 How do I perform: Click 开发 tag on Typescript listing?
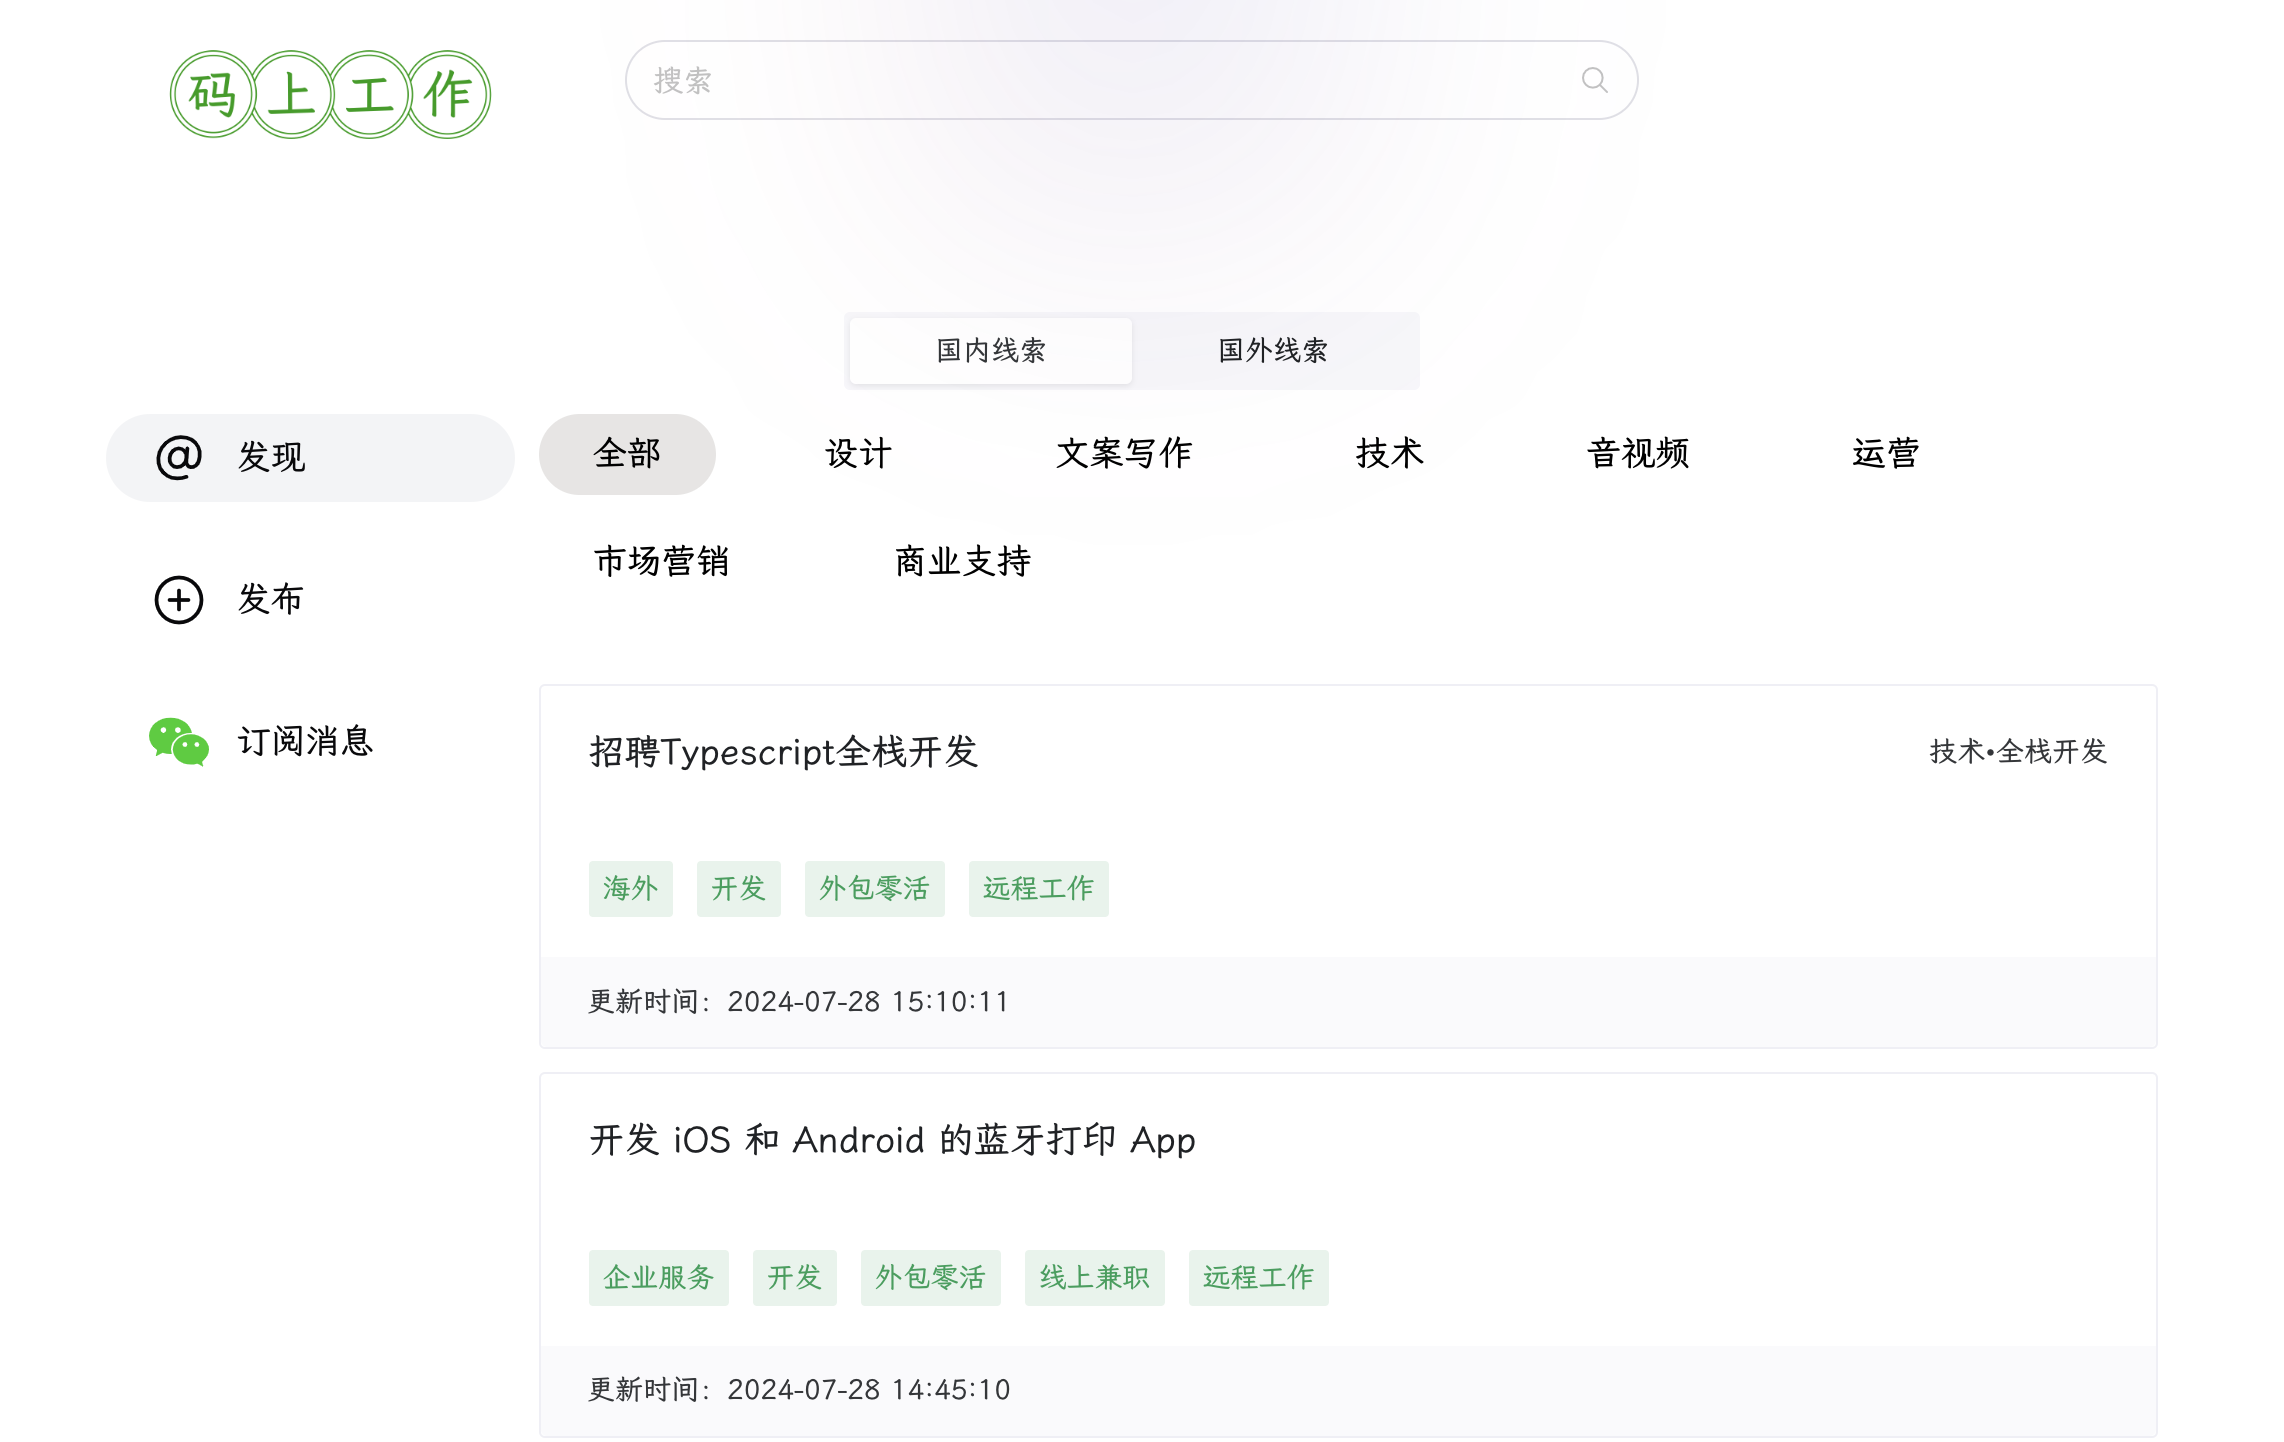pyautogui.click(x=738, y=889)
